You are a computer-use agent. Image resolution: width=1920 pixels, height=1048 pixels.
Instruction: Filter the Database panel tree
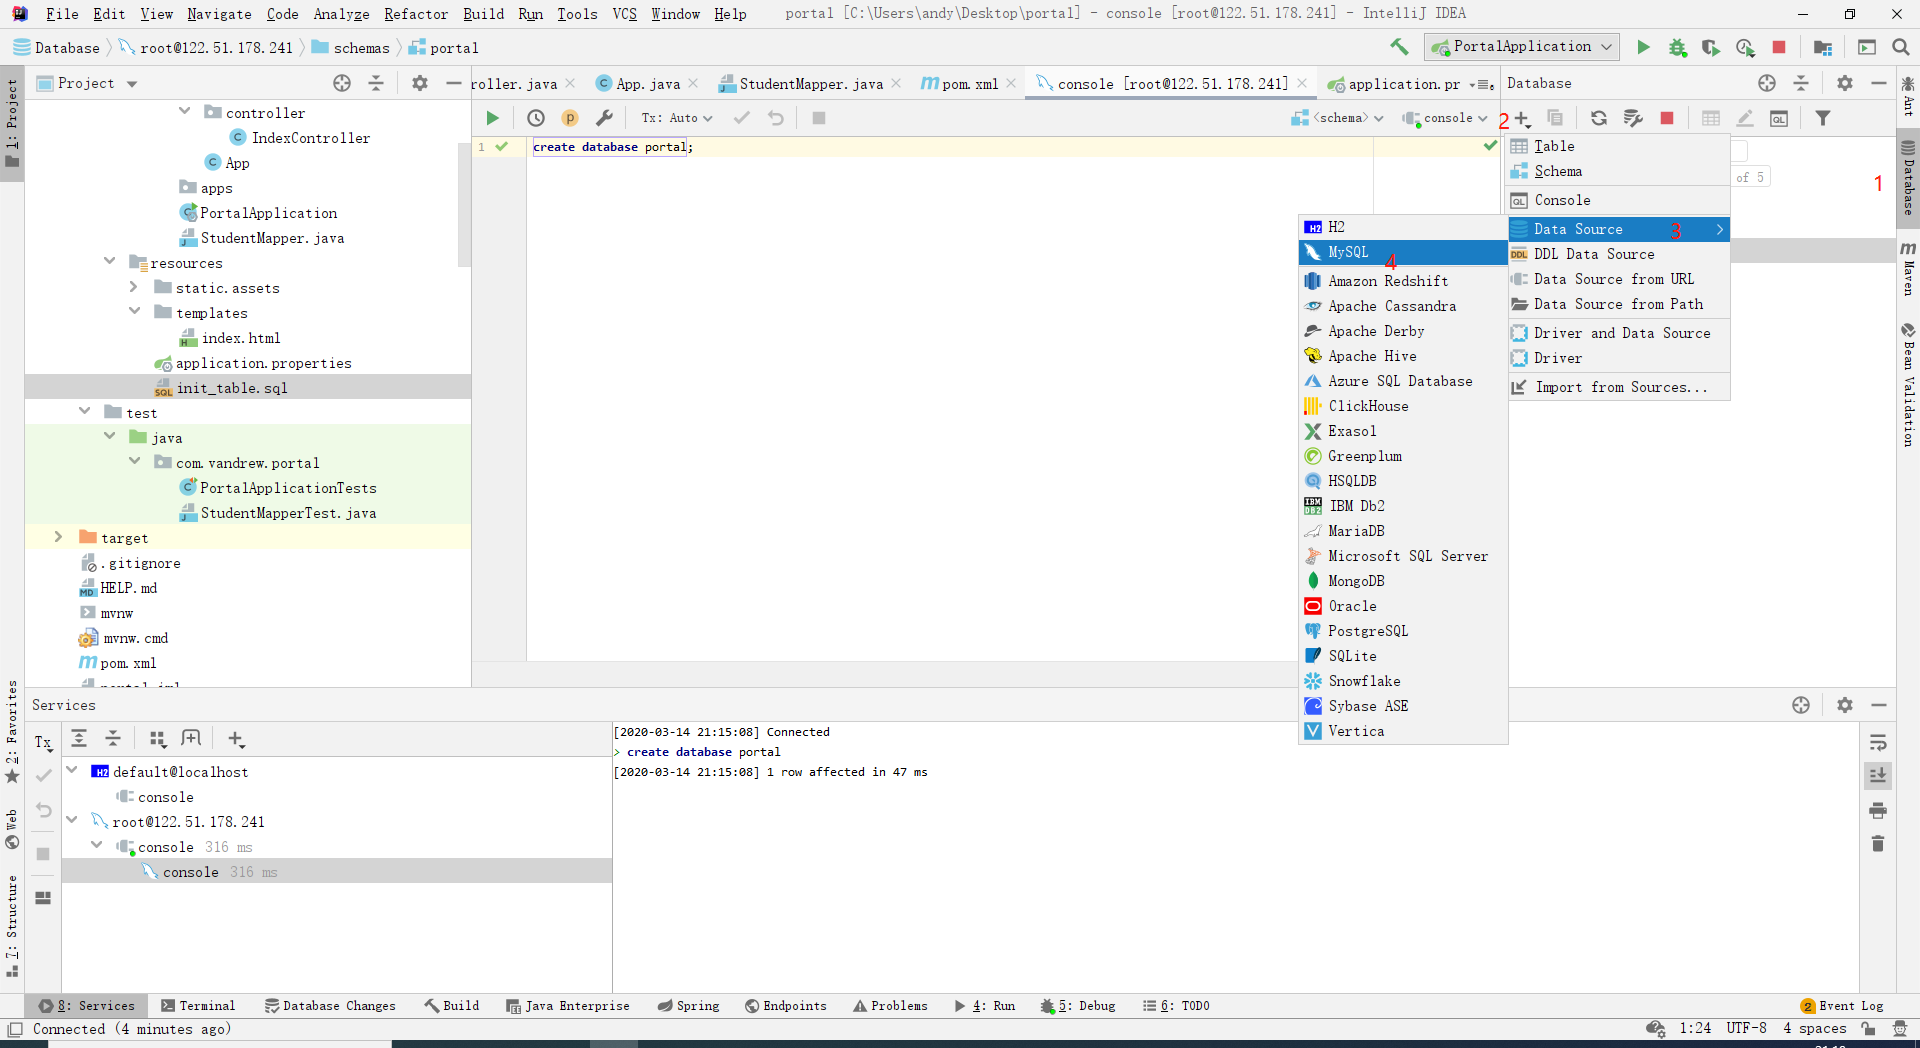pyautogui.click(x=1823, y=118)
